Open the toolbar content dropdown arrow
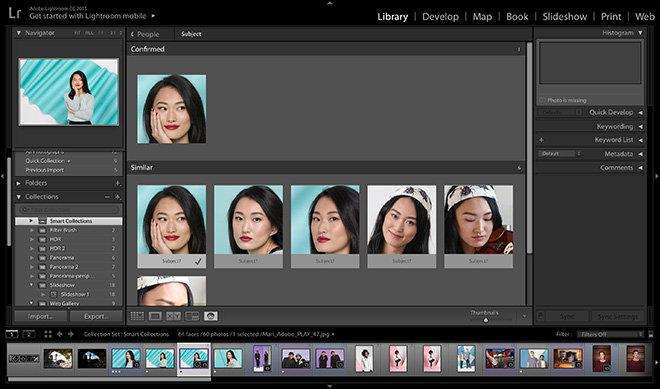Image resolution: width=660 pixels, height=389 pixels. (x=524, y=316)
